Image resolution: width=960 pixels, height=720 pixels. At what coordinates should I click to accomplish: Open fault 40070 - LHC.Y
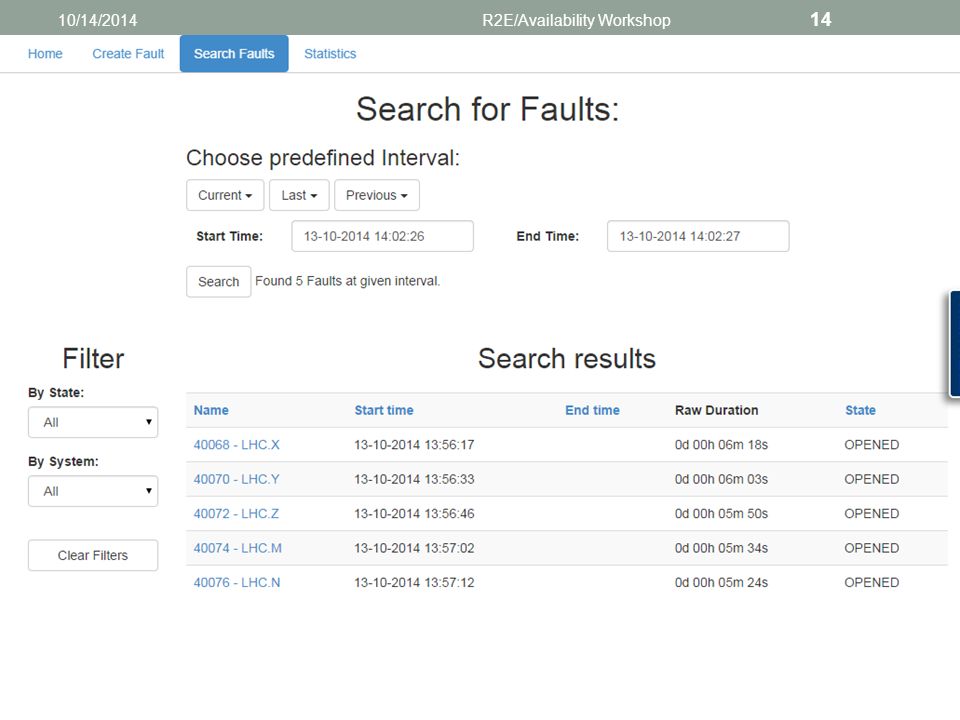[x=236, y=479]
